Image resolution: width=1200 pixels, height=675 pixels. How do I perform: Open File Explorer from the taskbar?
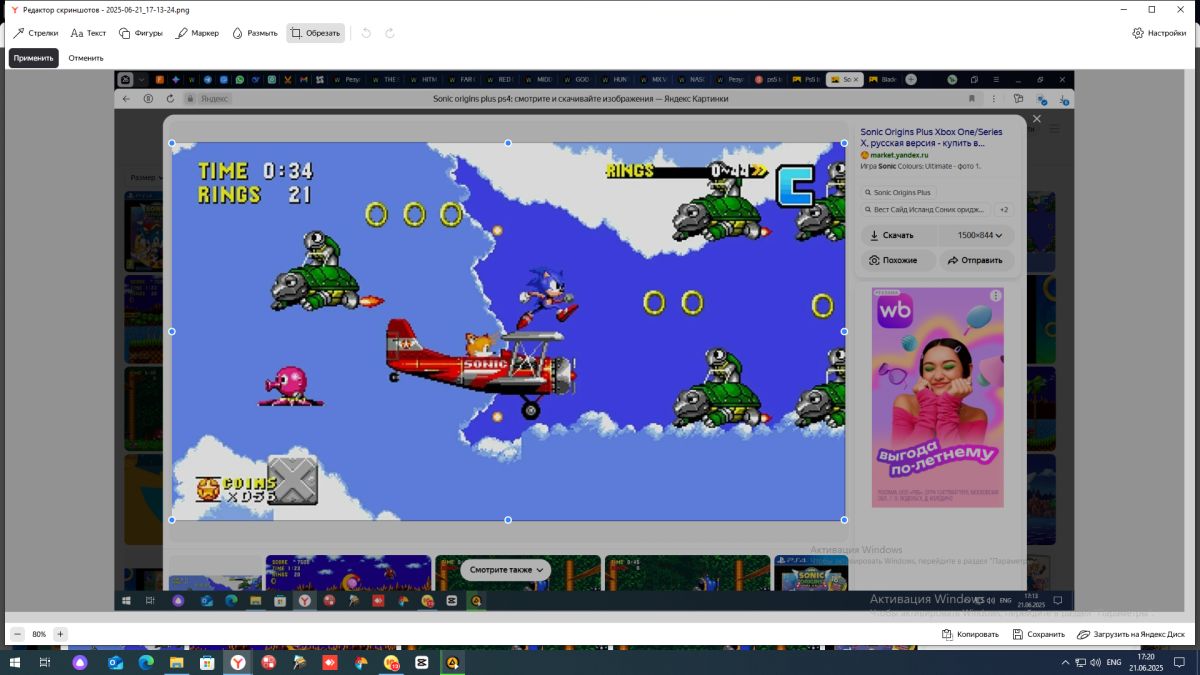tap(177, 663)
